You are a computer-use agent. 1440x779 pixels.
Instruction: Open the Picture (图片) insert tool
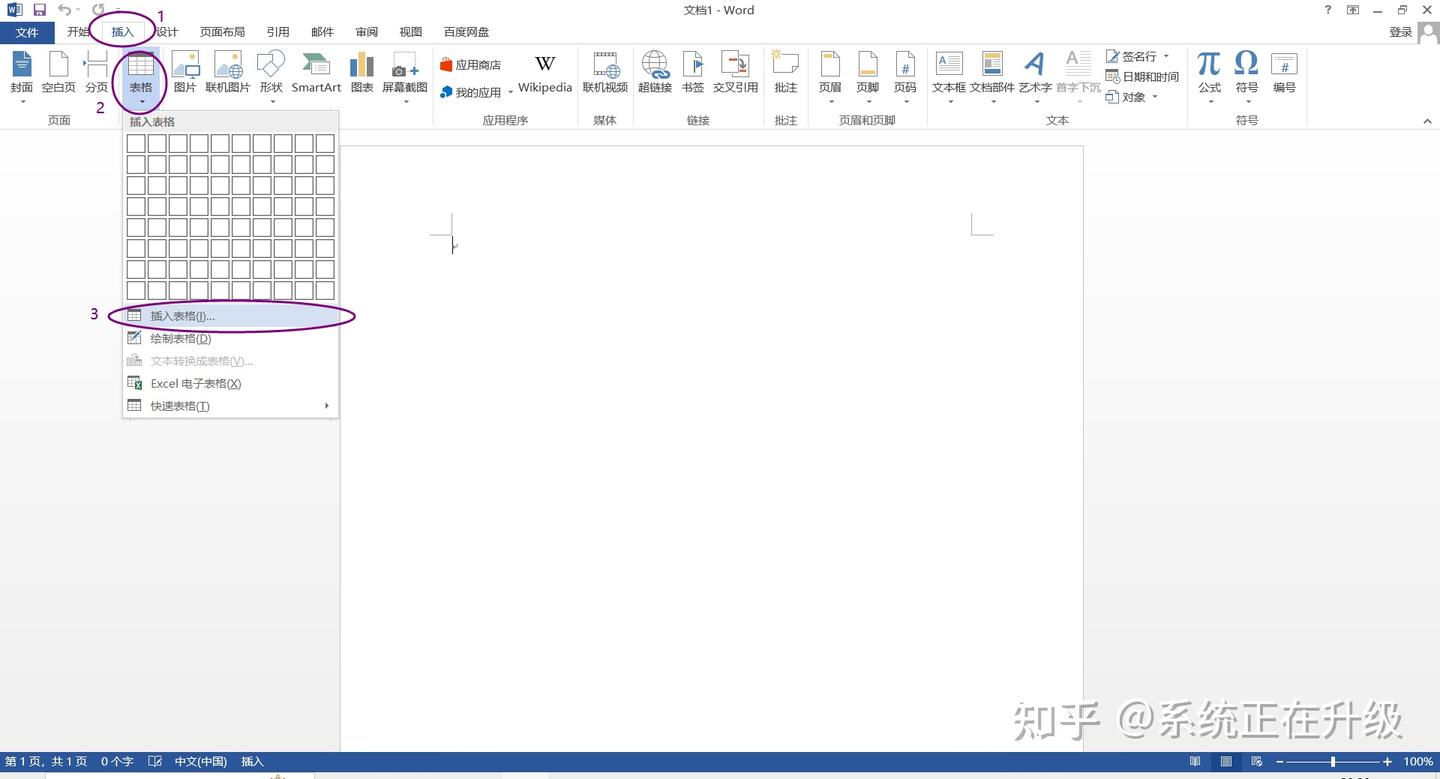click(185, 75)
